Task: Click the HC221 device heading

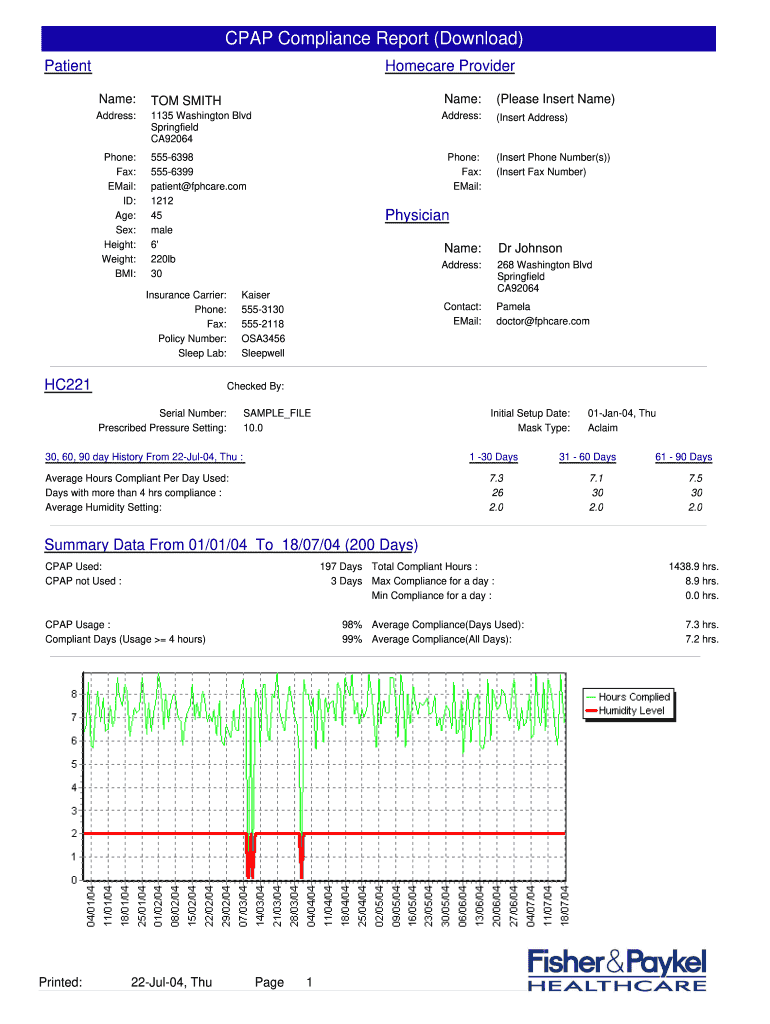Action: coord(68,385)
